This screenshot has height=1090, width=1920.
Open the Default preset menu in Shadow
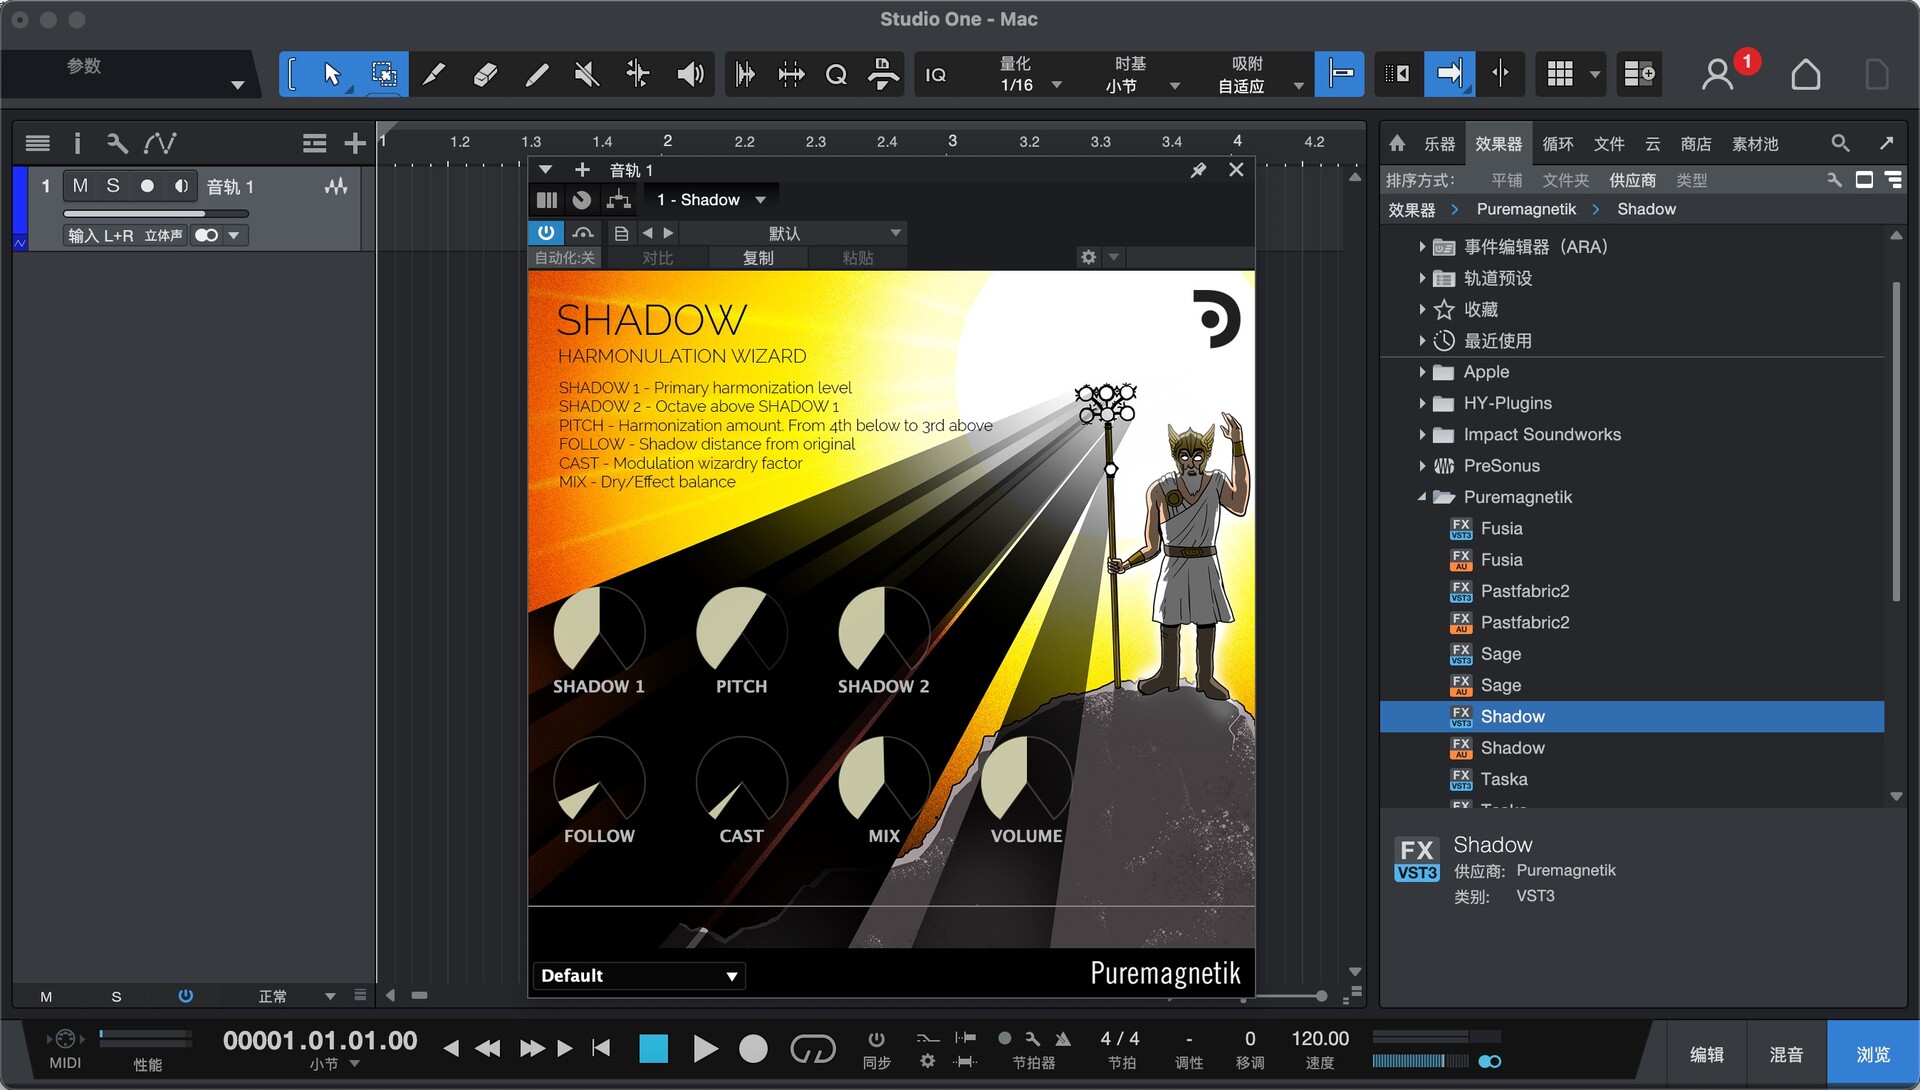tap(639, 976)
